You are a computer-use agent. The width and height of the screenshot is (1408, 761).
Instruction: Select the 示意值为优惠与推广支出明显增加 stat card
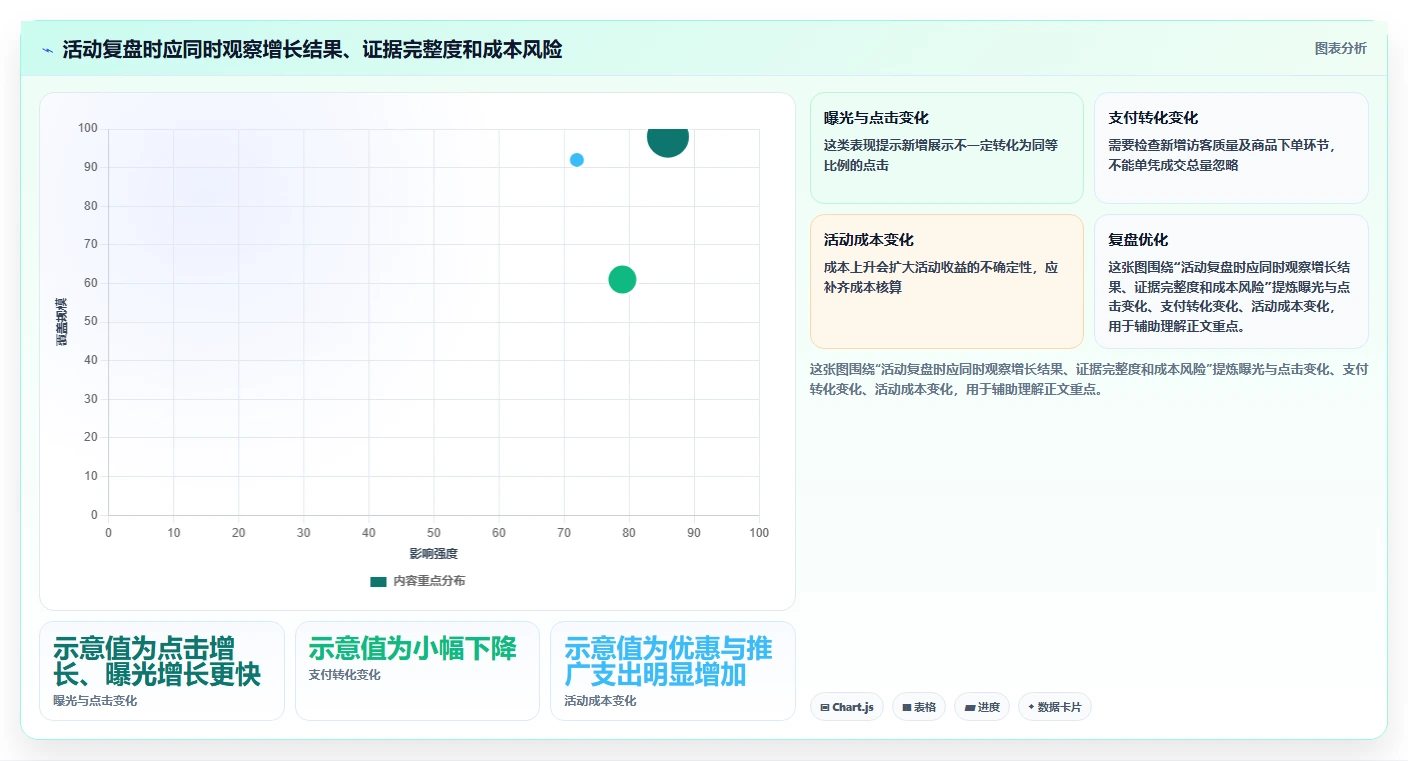[673, 671]
